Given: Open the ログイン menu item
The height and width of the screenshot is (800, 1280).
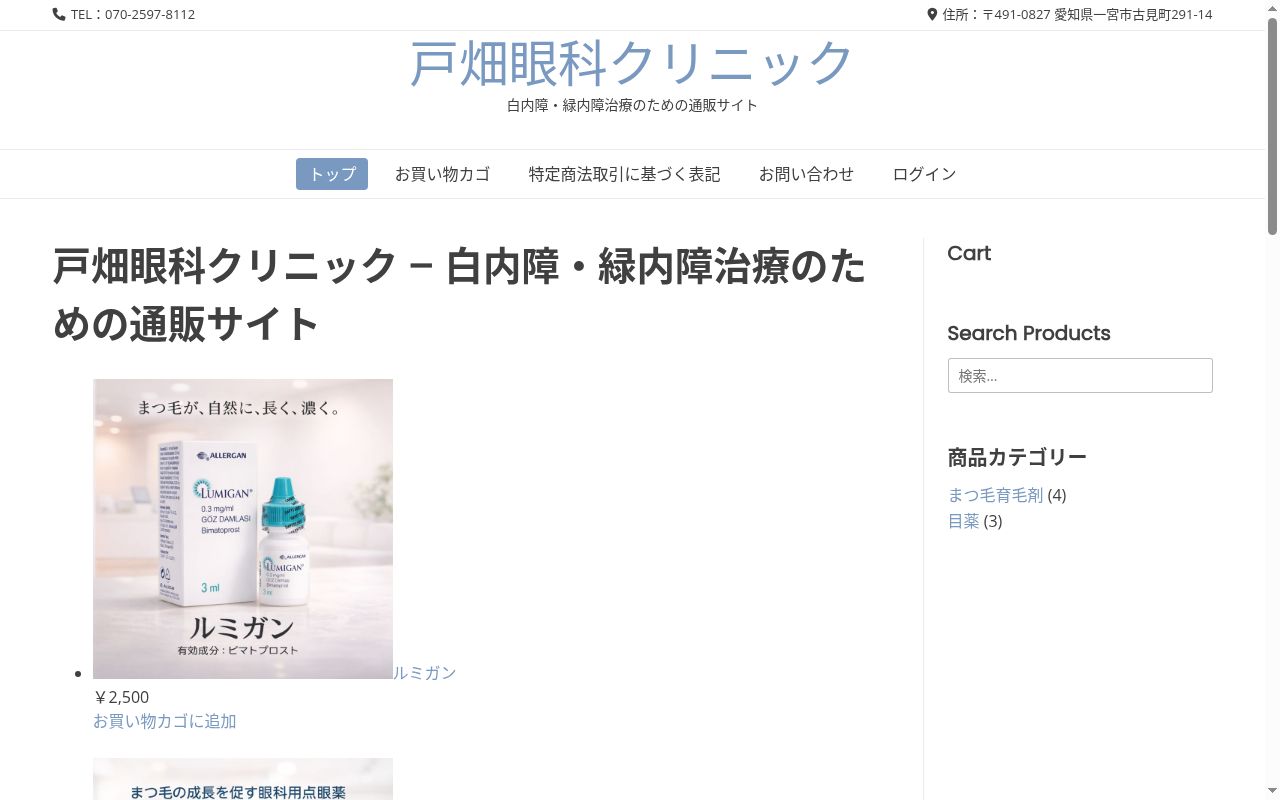Looking at the screenshot, I should [x=924, y=174].
